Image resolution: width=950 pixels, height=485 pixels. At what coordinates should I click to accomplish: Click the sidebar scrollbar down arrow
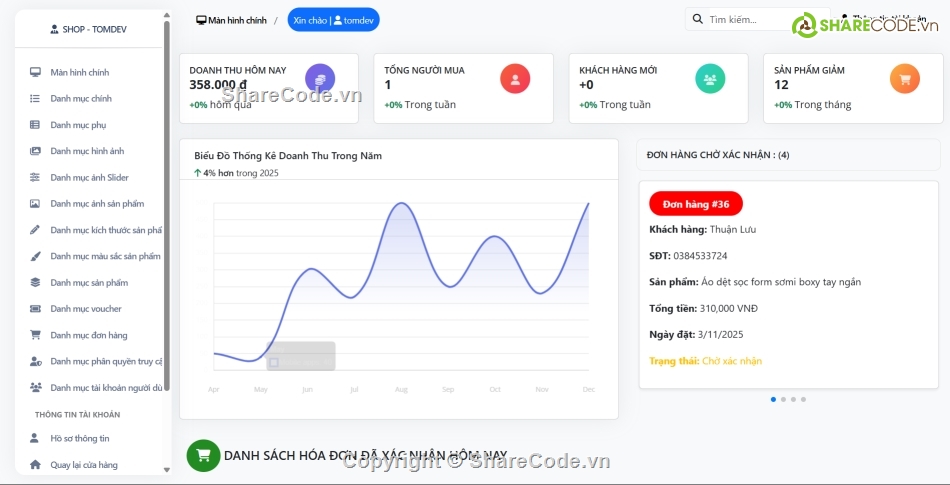pos(167,470)
